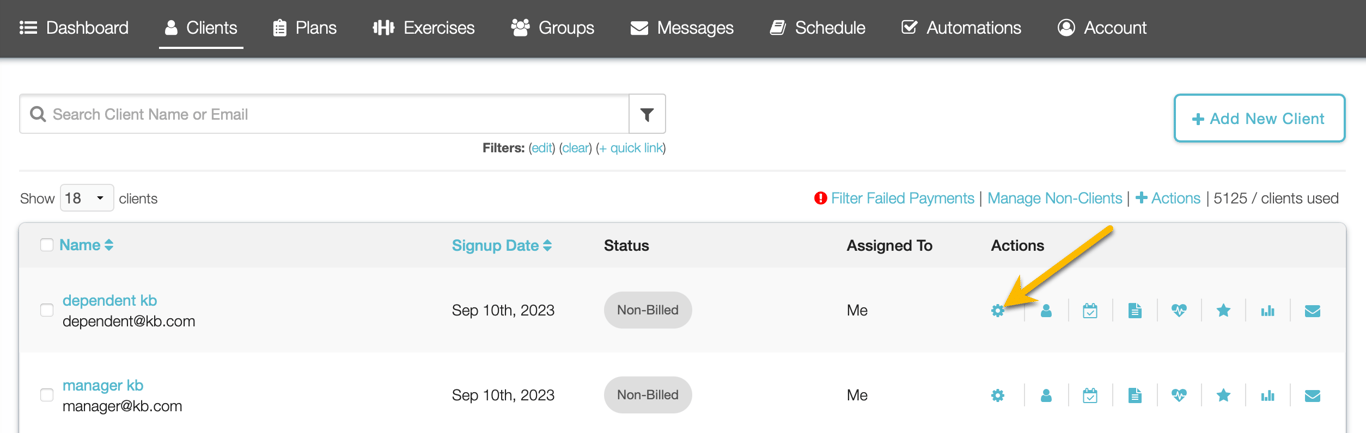Click the Filter Failed Payments link

point(901,198)
